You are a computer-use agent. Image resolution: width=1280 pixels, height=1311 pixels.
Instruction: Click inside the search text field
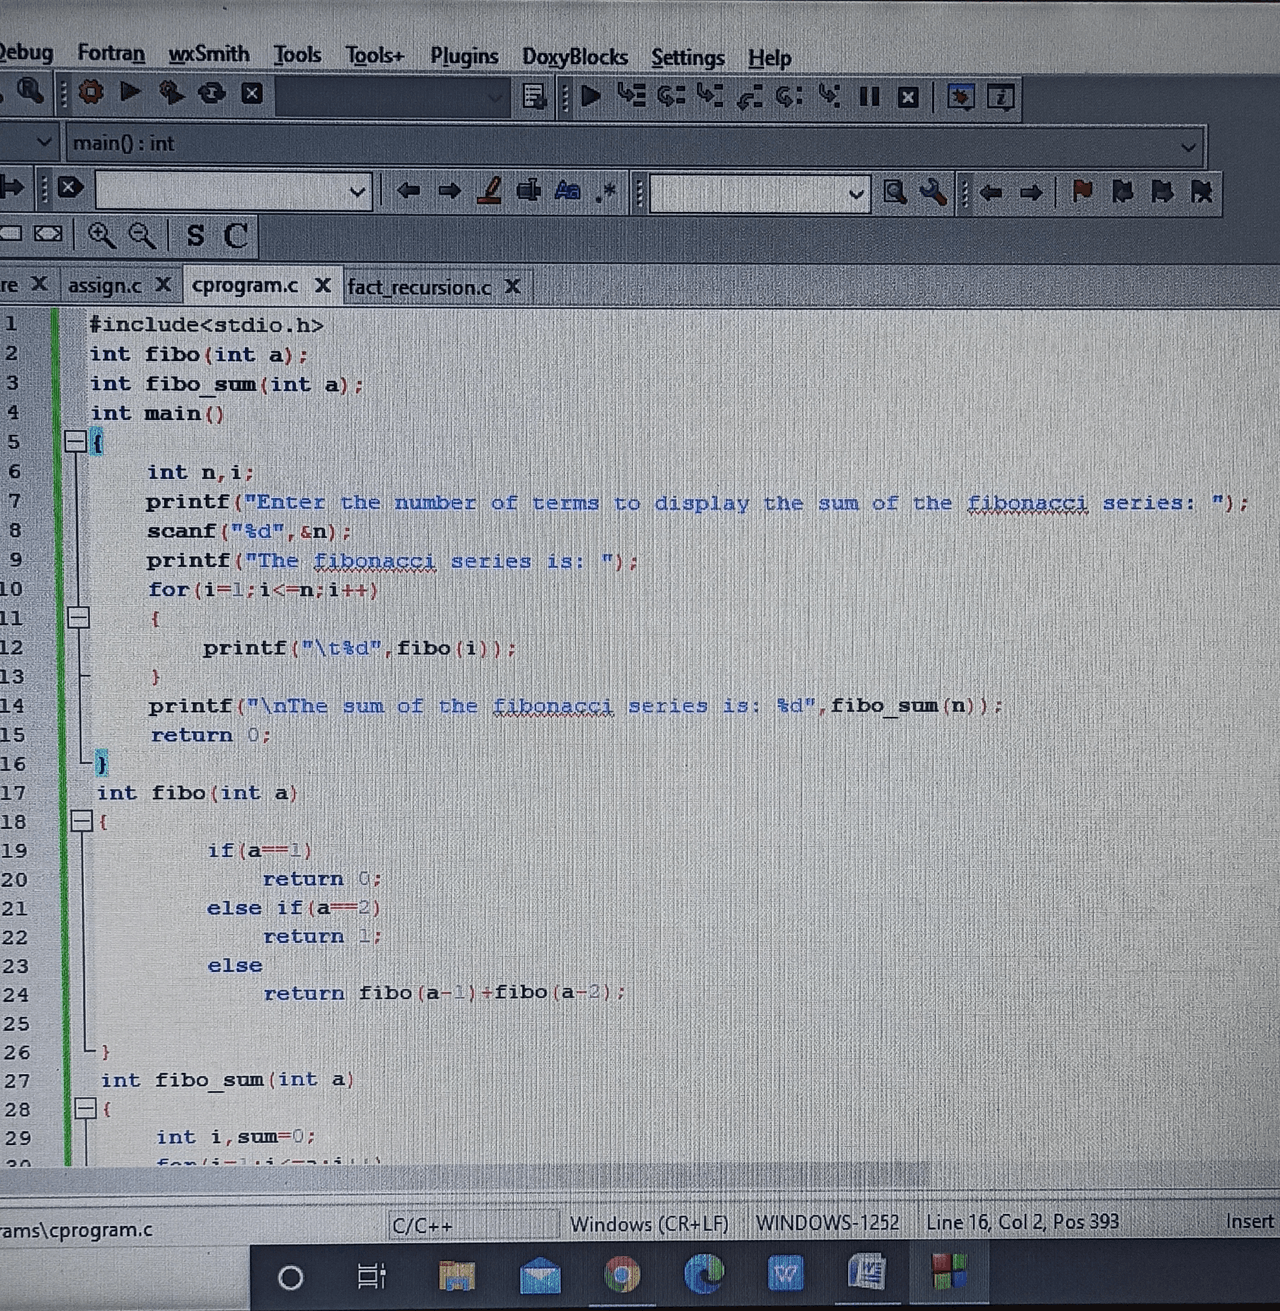[755, 192]
